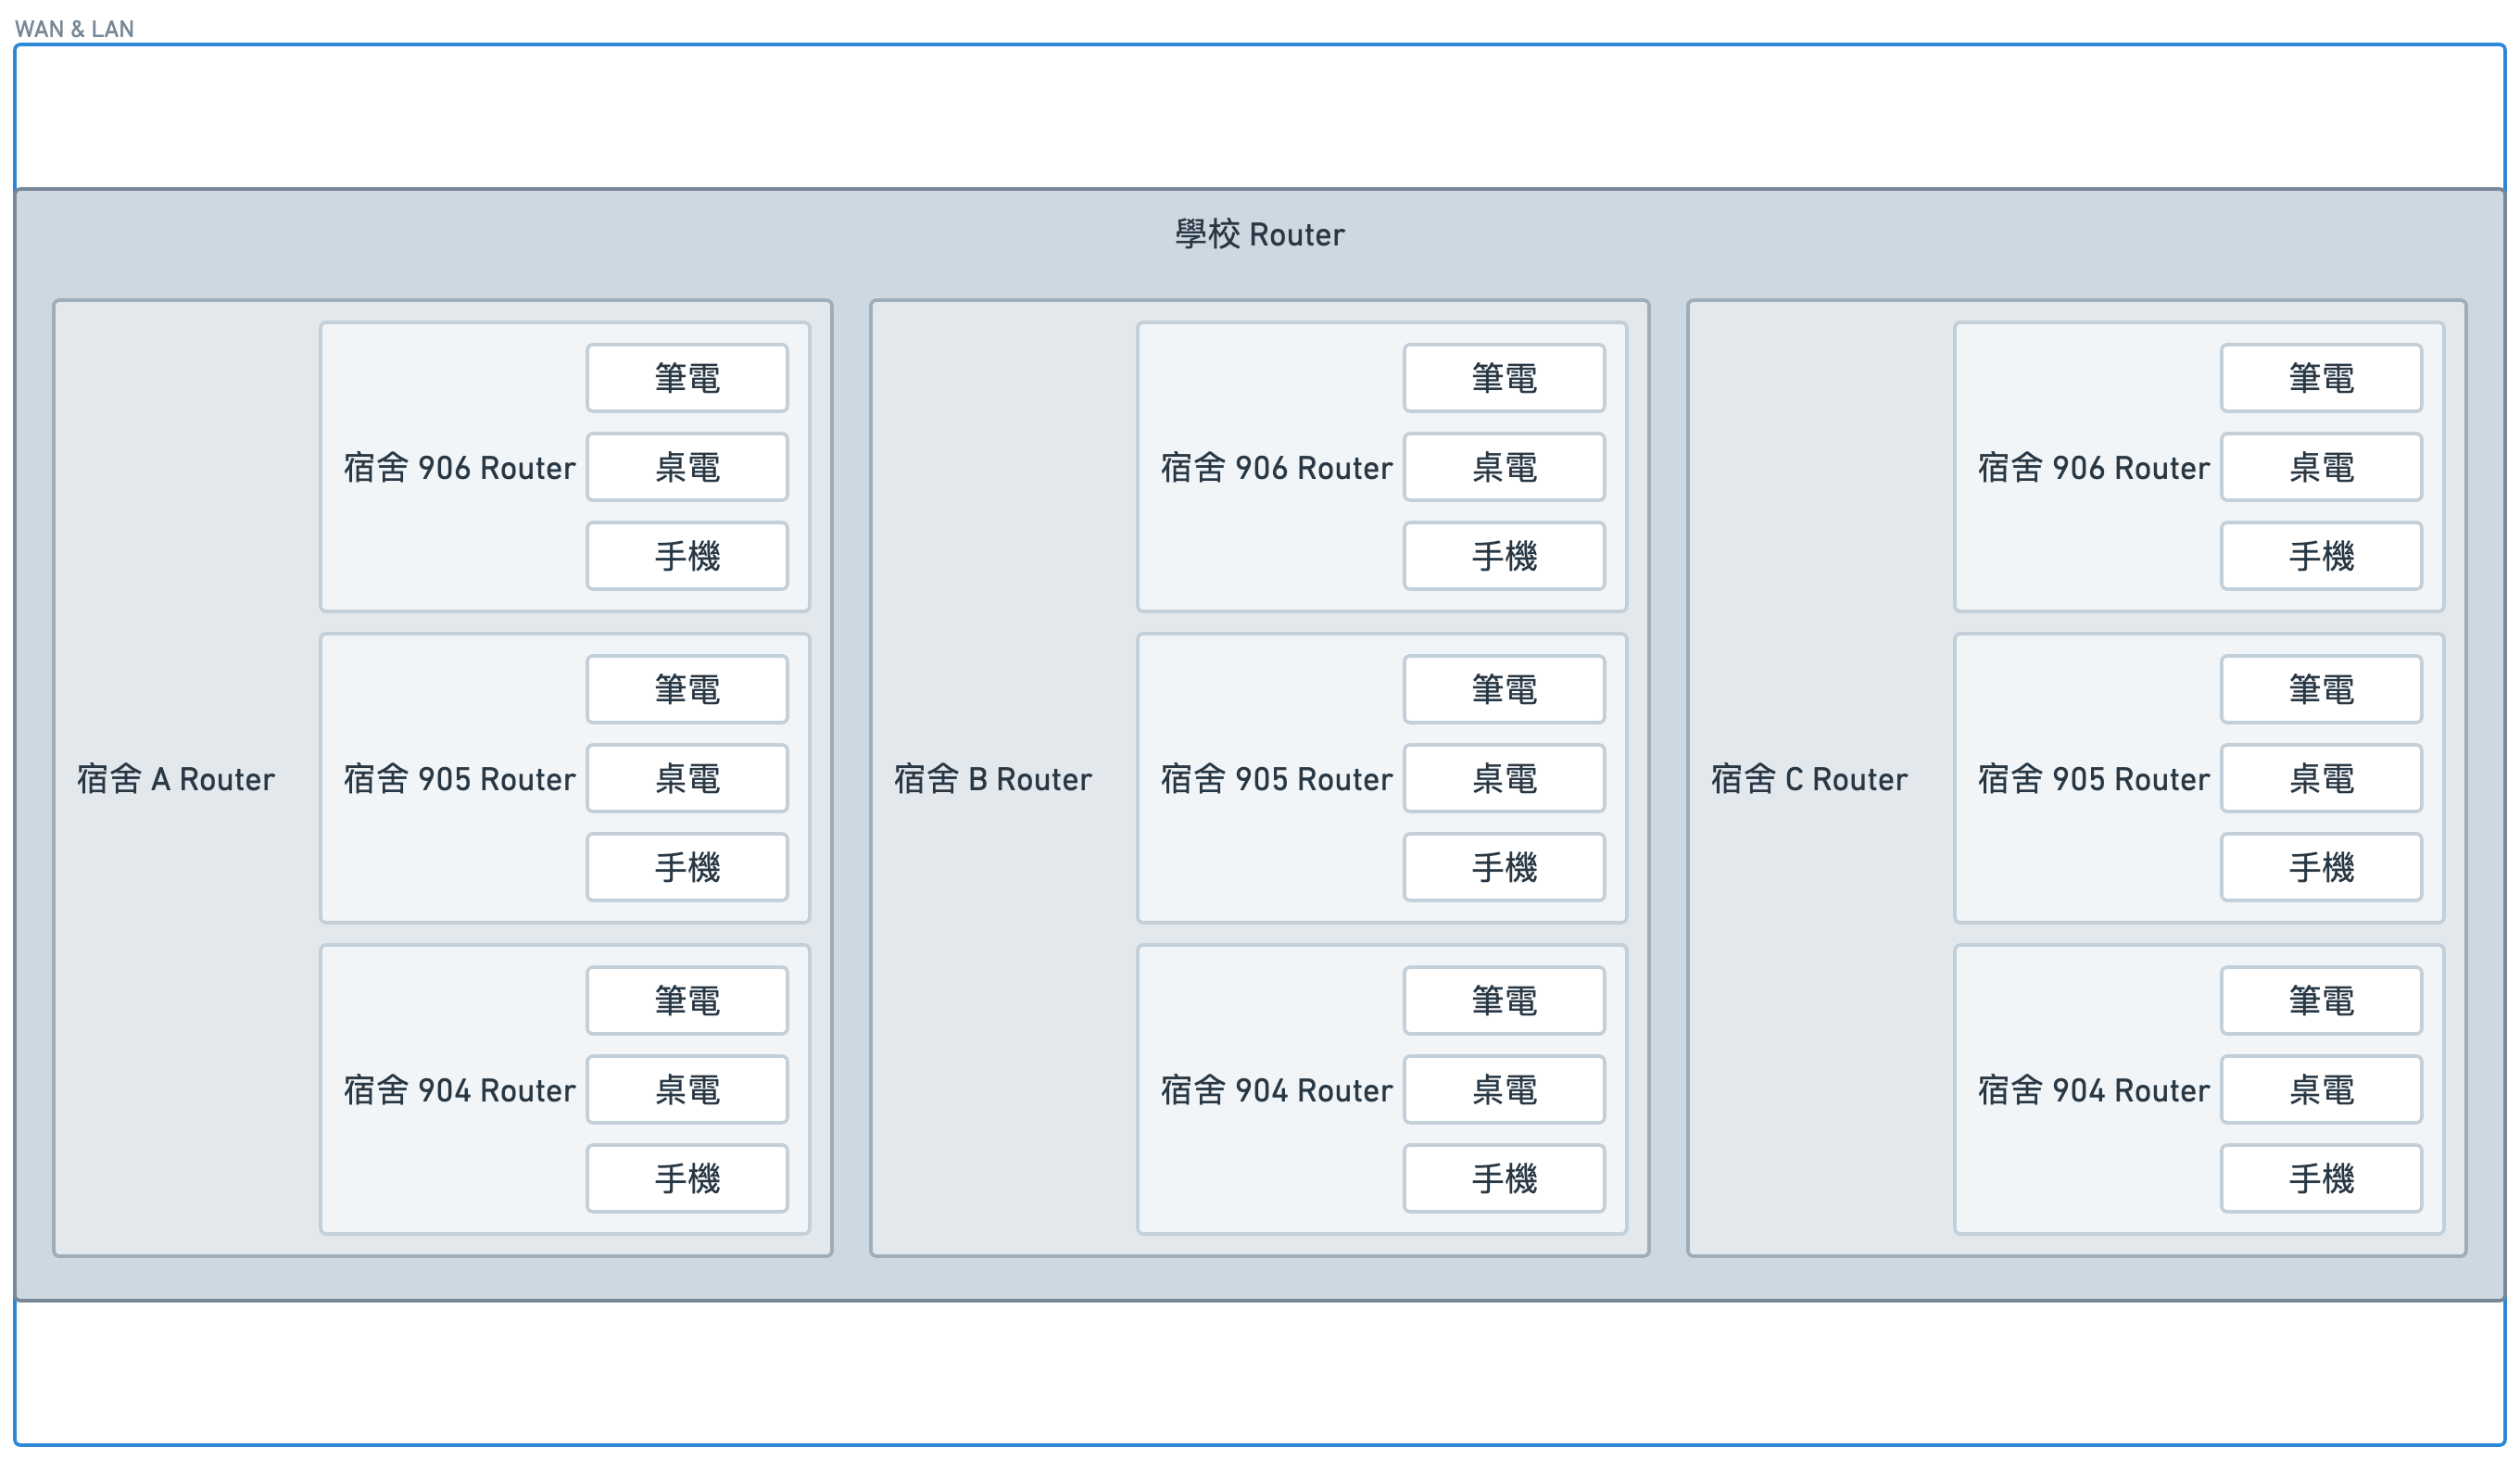Select 手機 box under 宿舍 A's 904 Router

(687, 1178)
